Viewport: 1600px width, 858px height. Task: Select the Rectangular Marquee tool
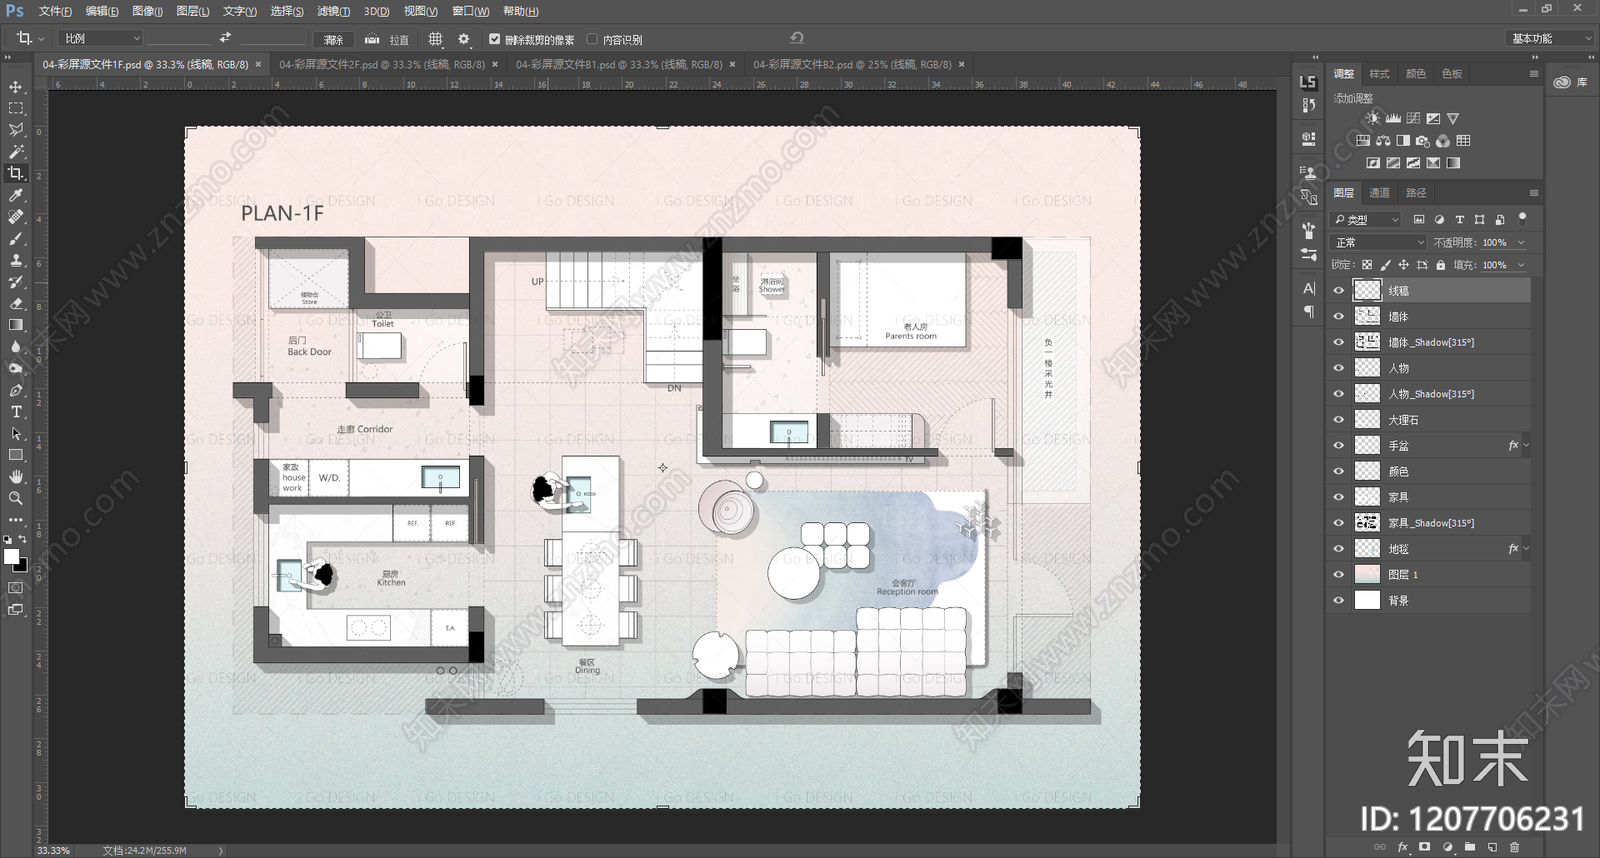tap(16, 108)
